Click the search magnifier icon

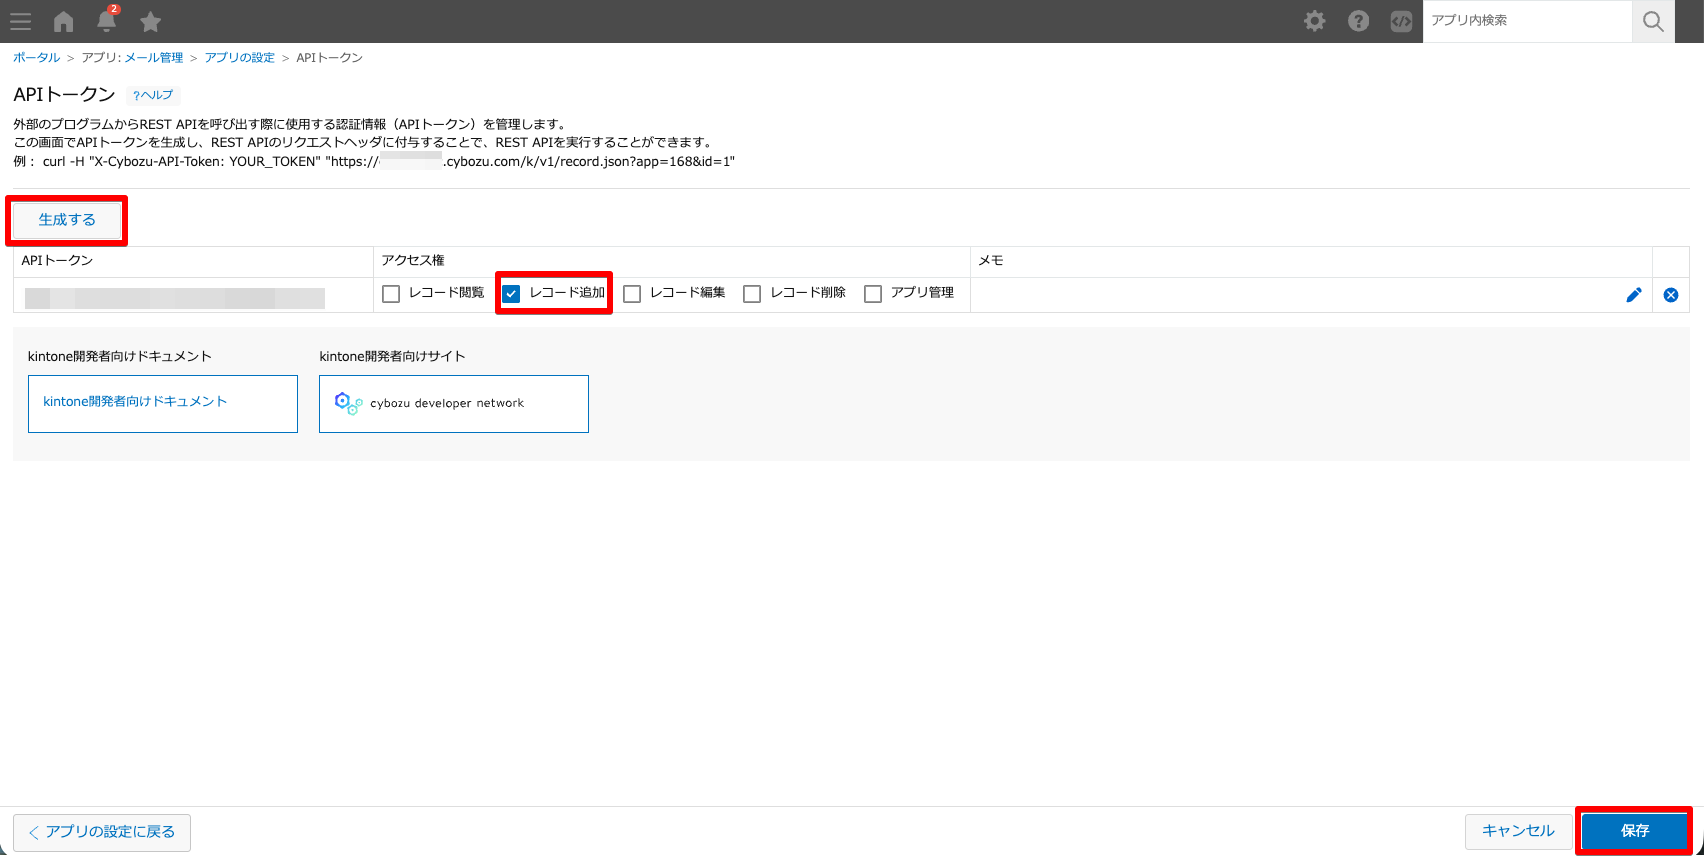[1653, 21]
